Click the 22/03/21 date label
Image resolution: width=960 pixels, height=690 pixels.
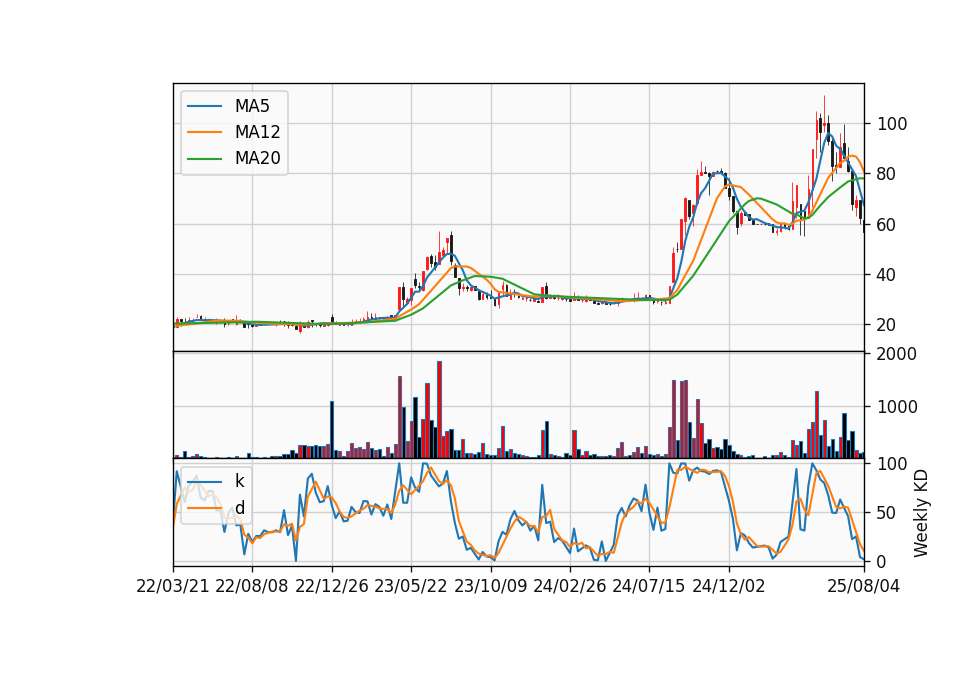(173, 586)
